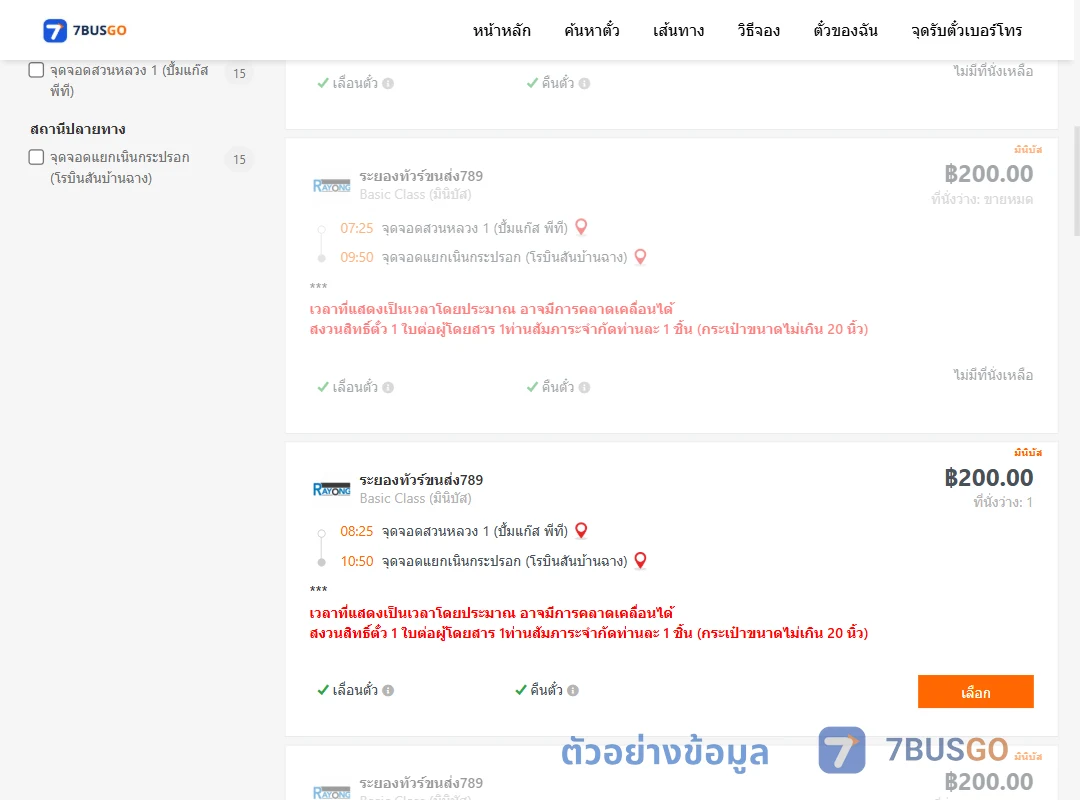Click the ฿200.00 price of 08:25 trip

pyautogui.click(x=988, y=478)
